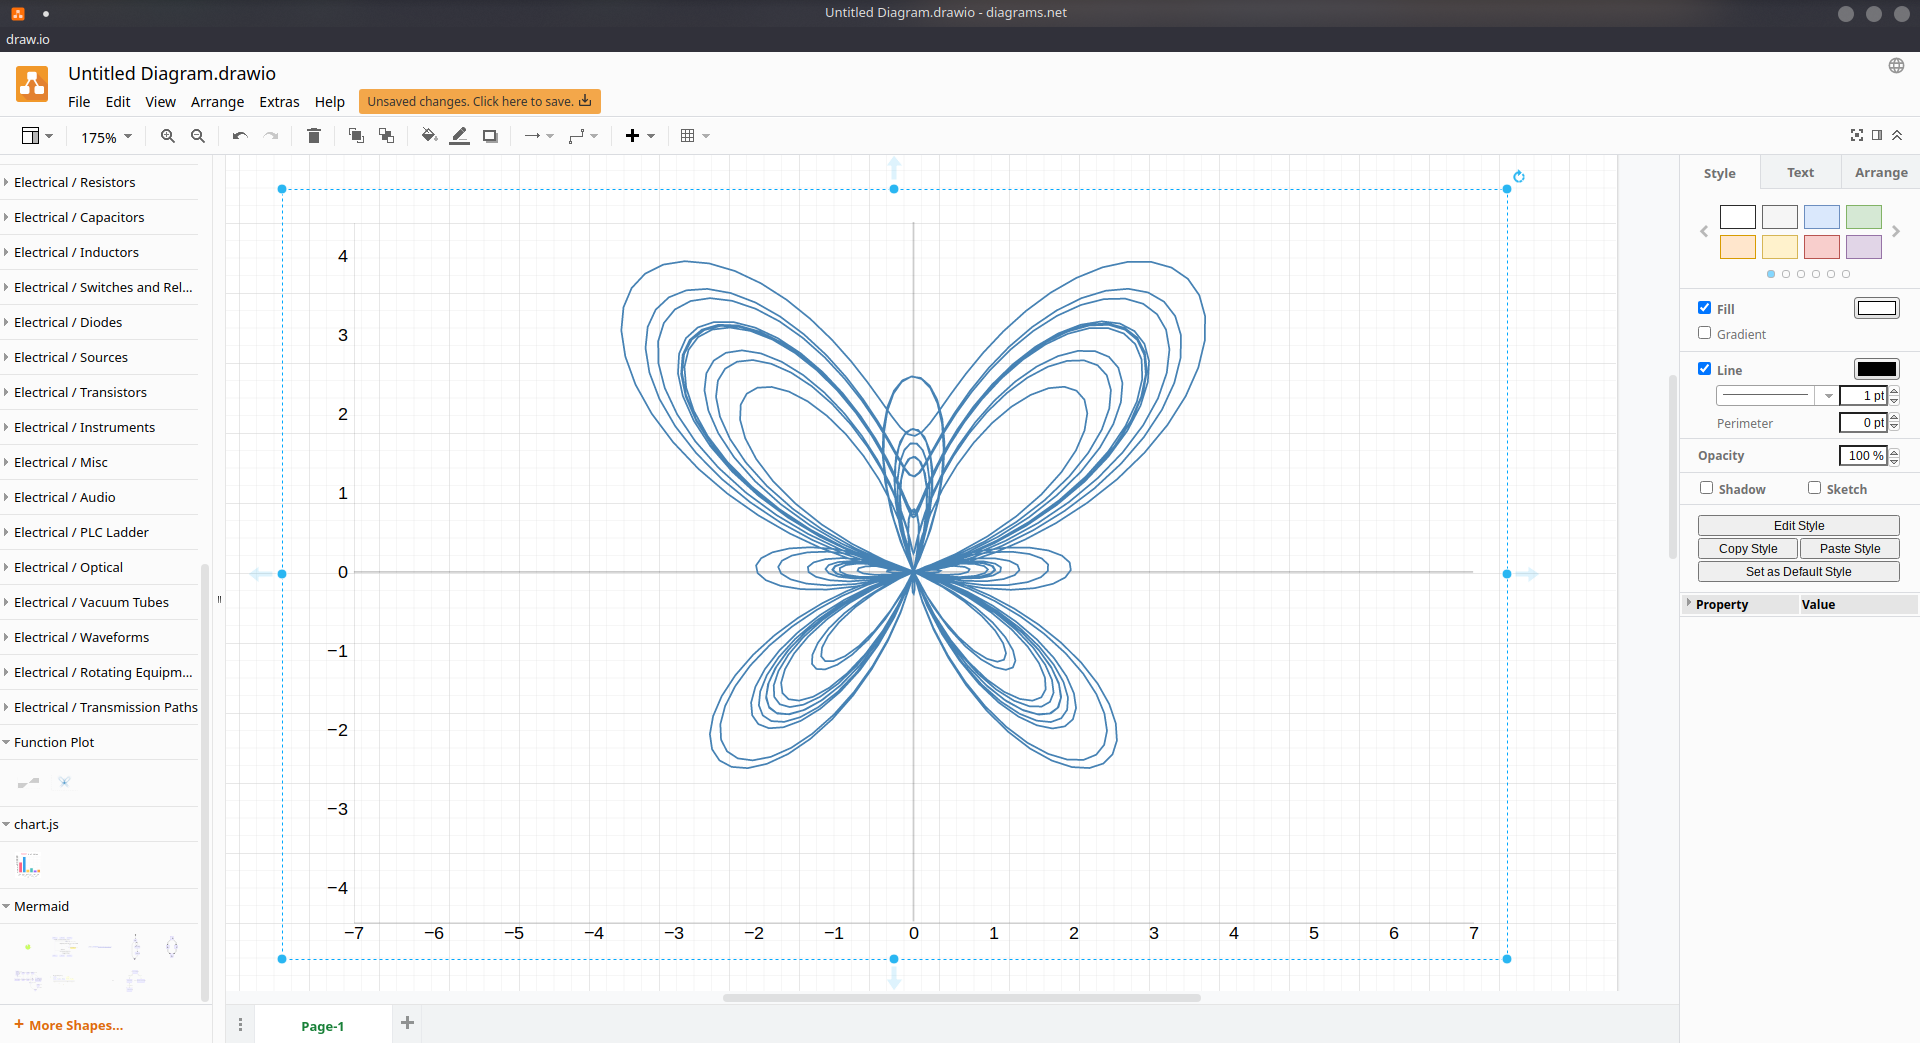The height and width of the screenshot is (1043, 1920).
Task: Toggle fullscreen mode icon
Action: 1857,135
